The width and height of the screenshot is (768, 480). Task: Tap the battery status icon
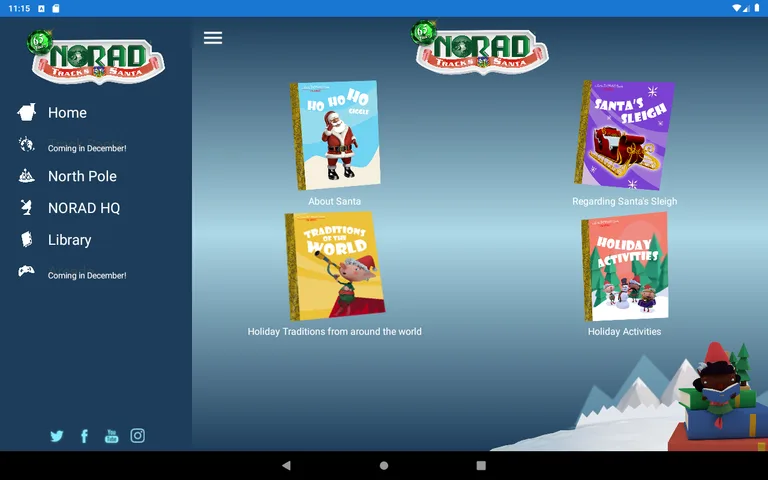tap(757, 8)
